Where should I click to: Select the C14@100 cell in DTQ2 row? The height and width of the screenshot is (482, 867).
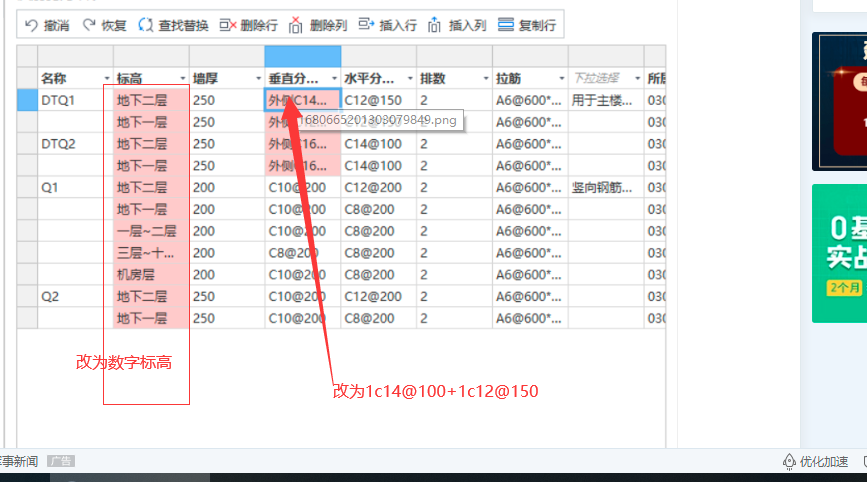pyautogui.click(x=378, y=144)
